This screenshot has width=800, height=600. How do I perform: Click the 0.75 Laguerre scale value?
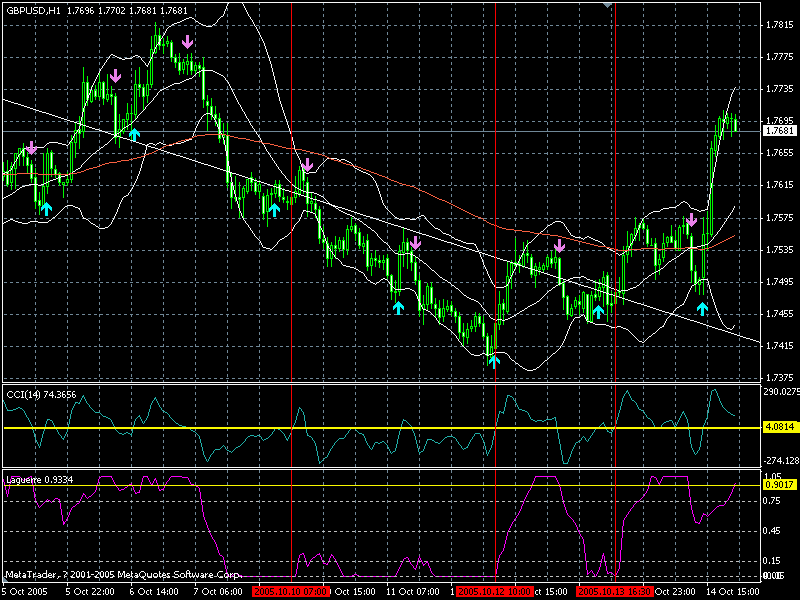772,501
